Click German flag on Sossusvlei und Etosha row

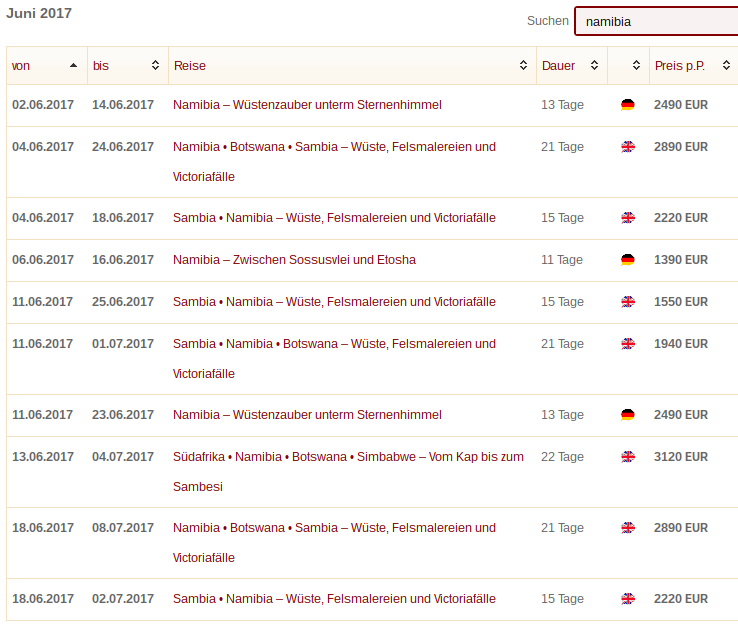(x=627, y=260)
